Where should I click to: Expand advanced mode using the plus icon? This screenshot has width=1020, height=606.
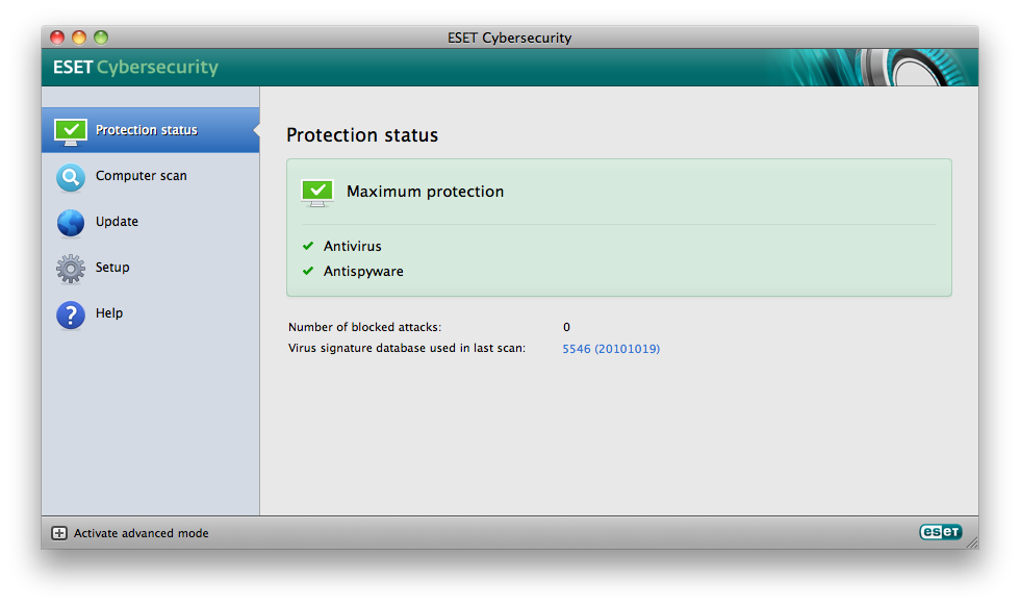[x=59, y=534]
